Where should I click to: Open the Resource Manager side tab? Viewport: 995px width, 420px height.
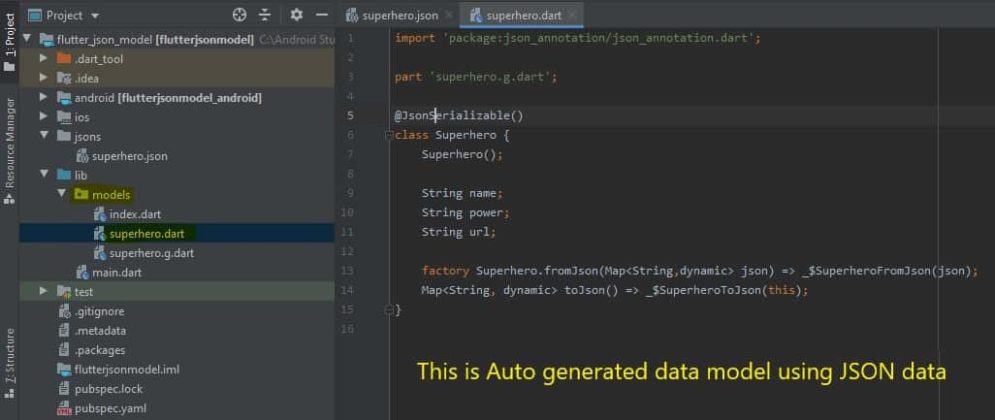pos(10,150)
